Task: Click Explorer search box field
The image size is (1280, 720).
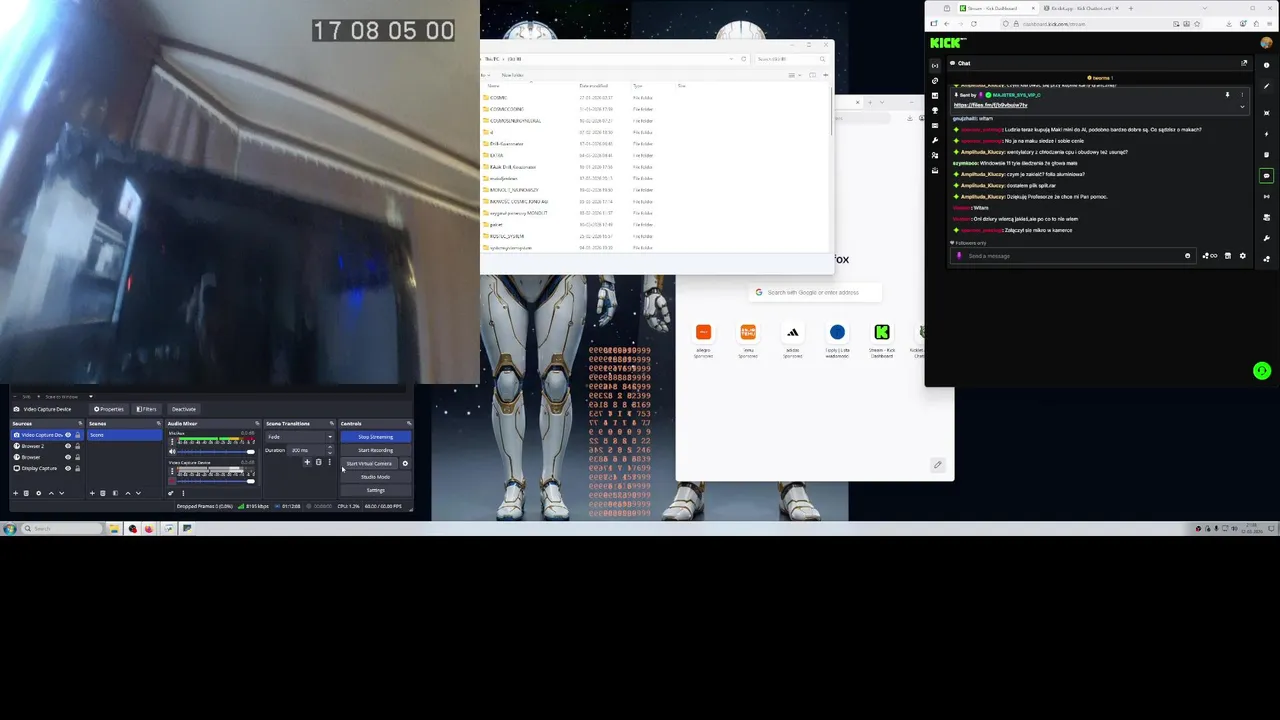Action: tap(792, 59)
